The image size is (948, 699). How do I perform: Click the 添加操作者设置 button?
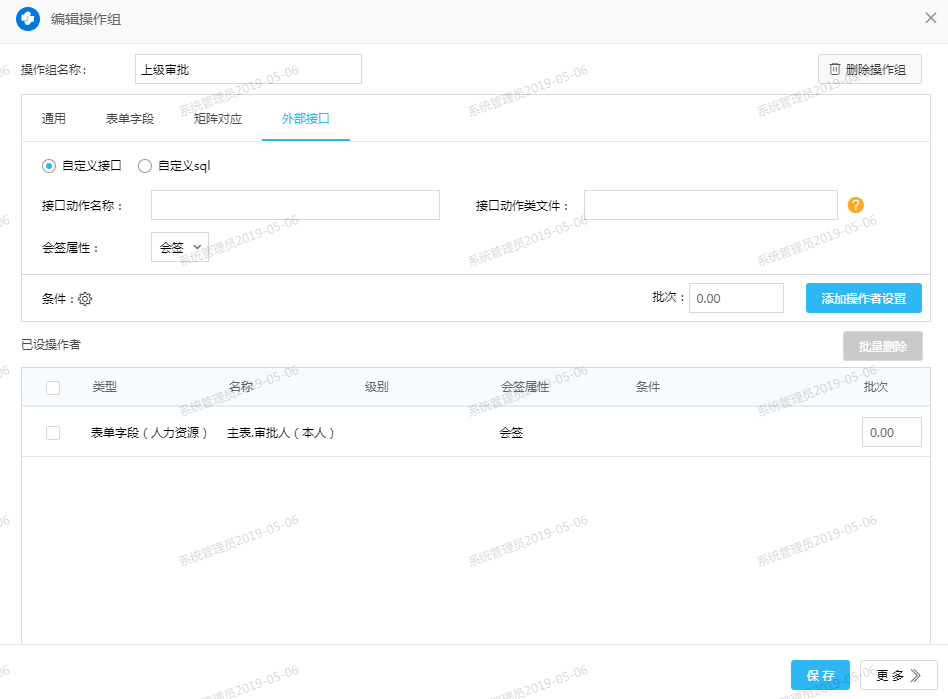coord(863,298)
